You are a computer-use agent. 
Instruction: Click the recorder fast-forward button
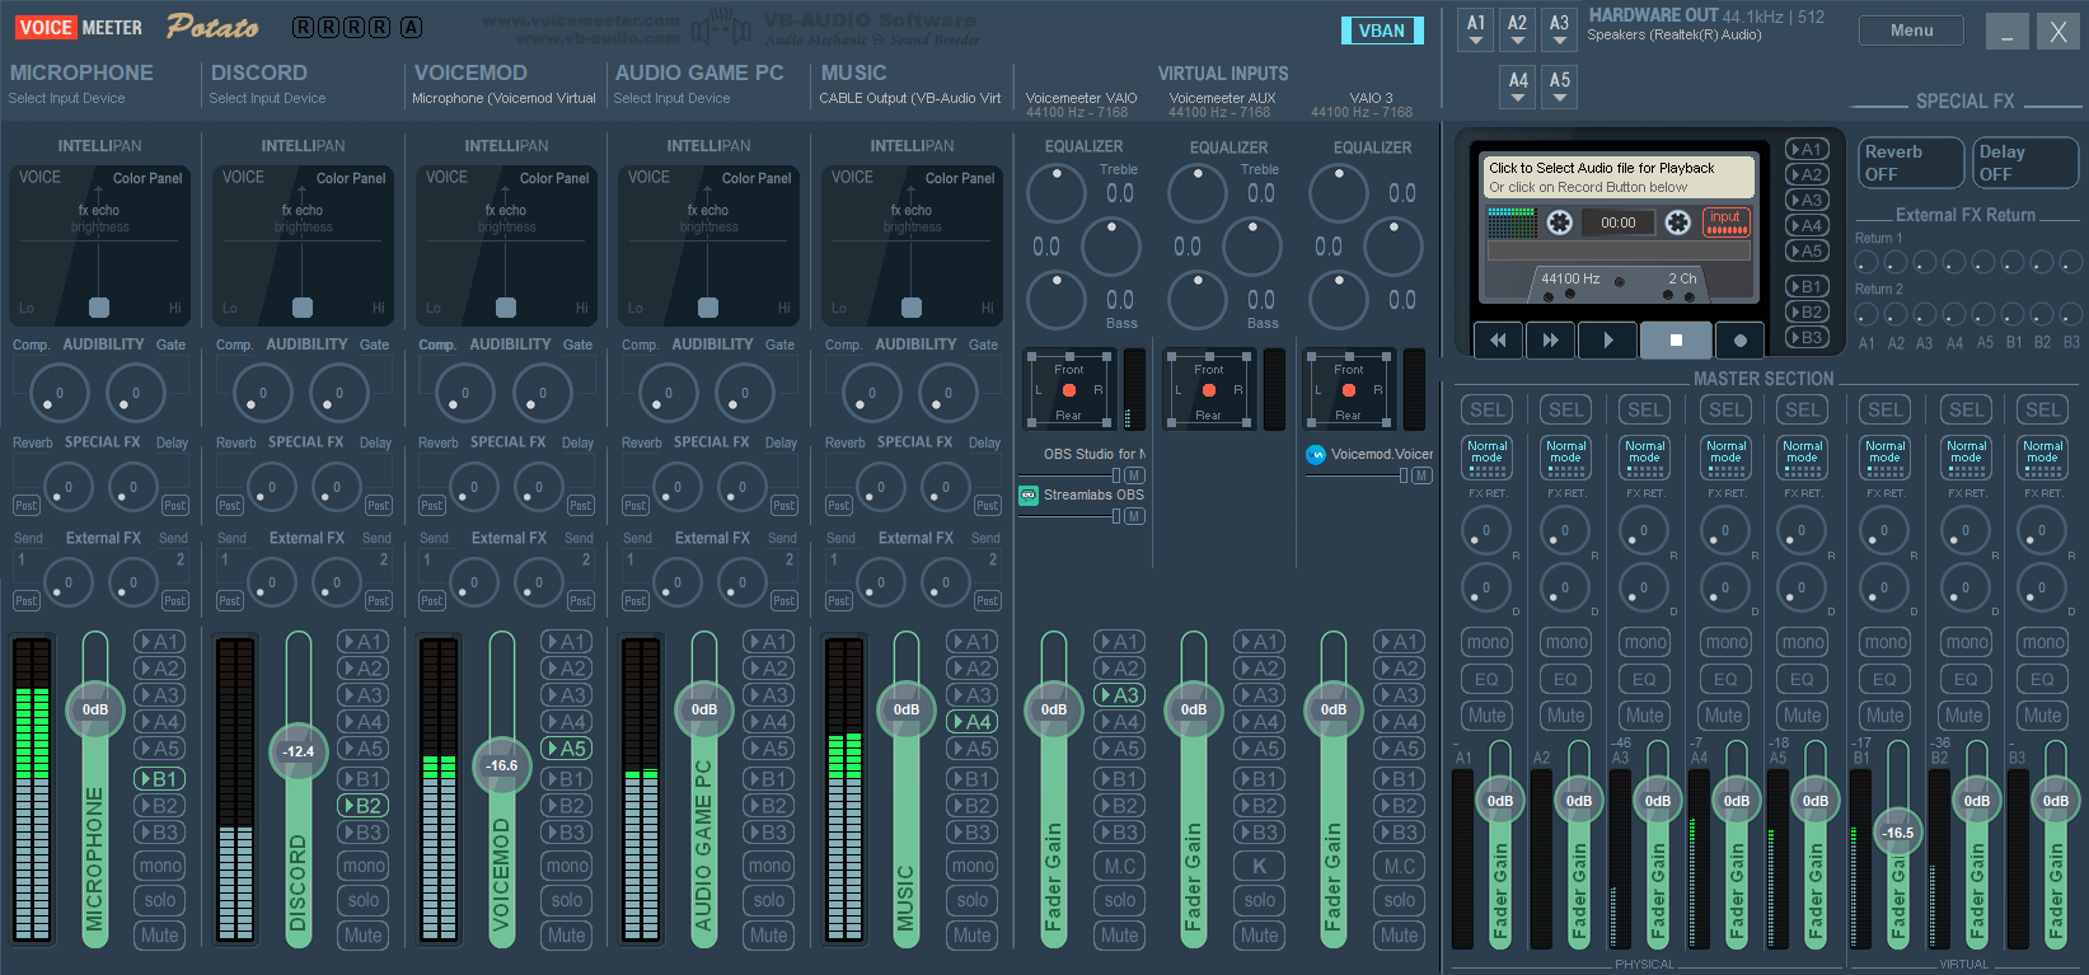coord(1550,340)
